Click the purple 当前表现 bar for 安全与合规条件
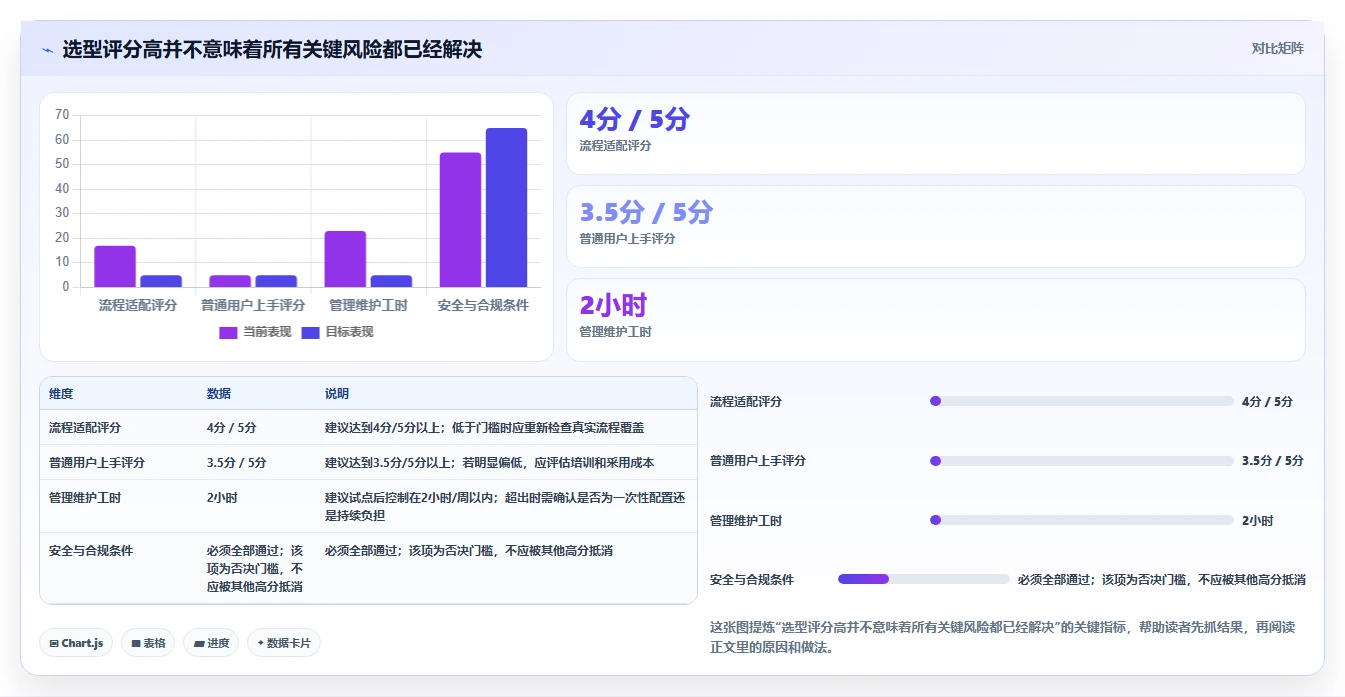Viewport: 1345px width, 697px height. (x=460, y=220)
